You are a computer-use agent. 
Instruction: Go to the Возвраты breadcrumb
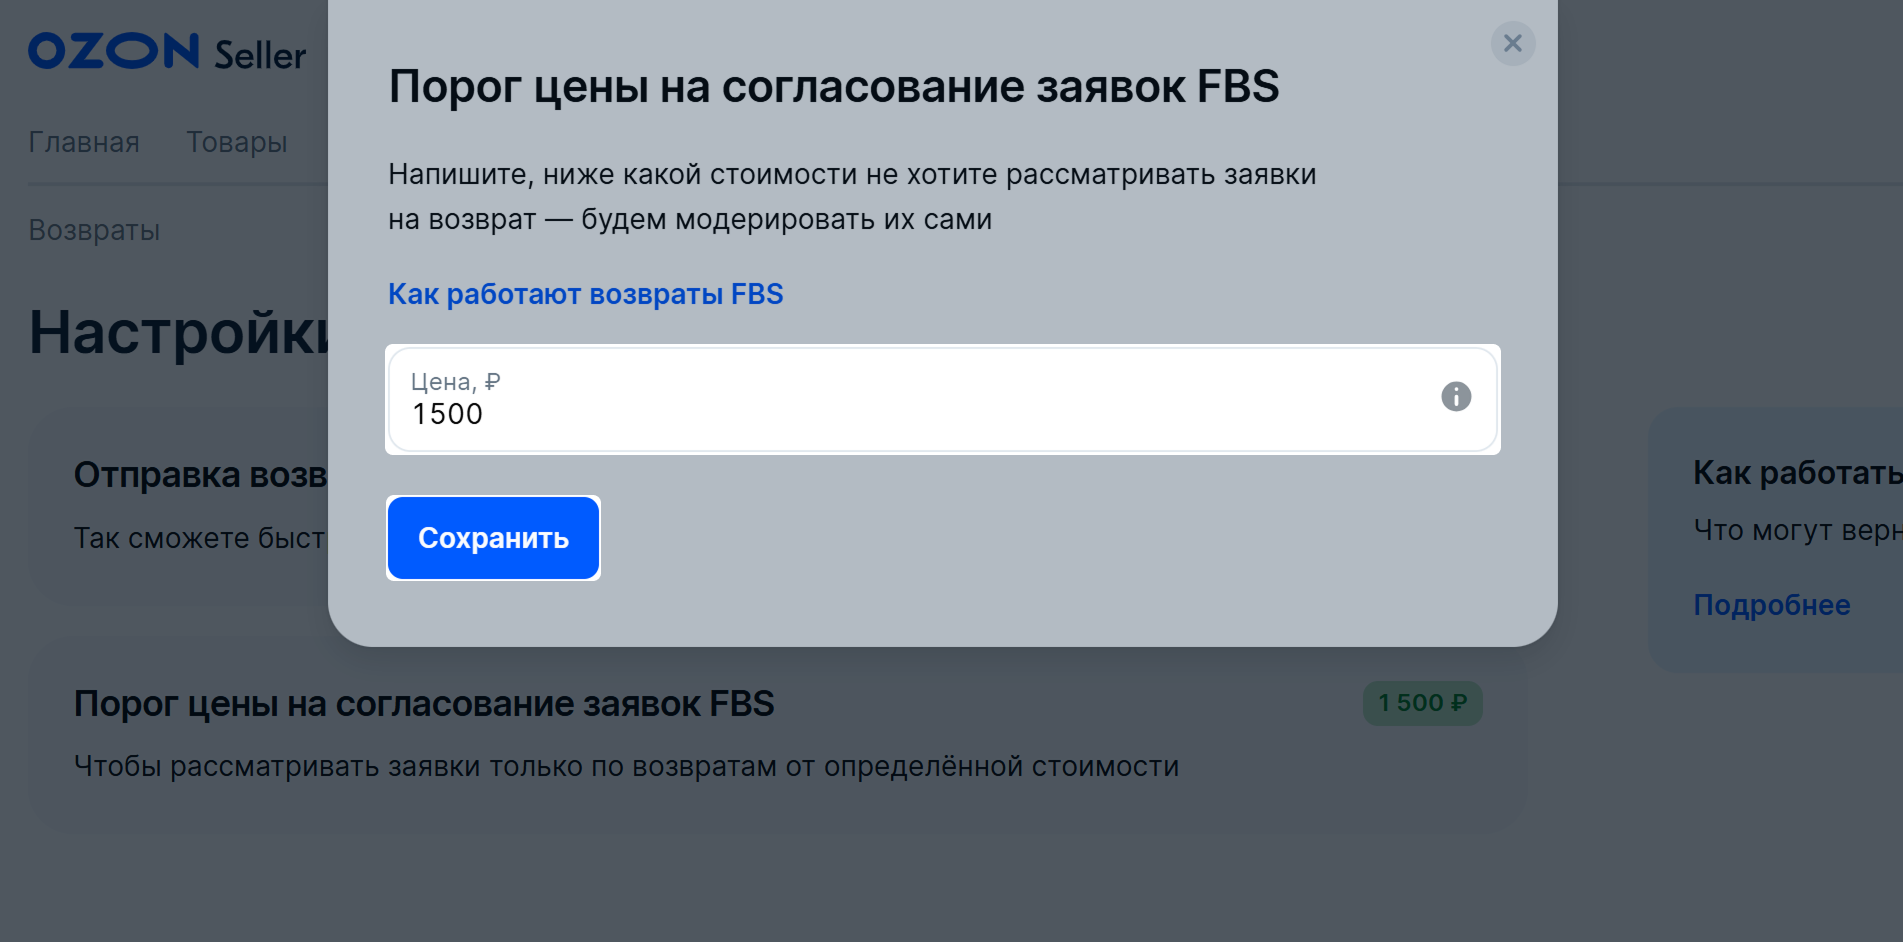94,230
